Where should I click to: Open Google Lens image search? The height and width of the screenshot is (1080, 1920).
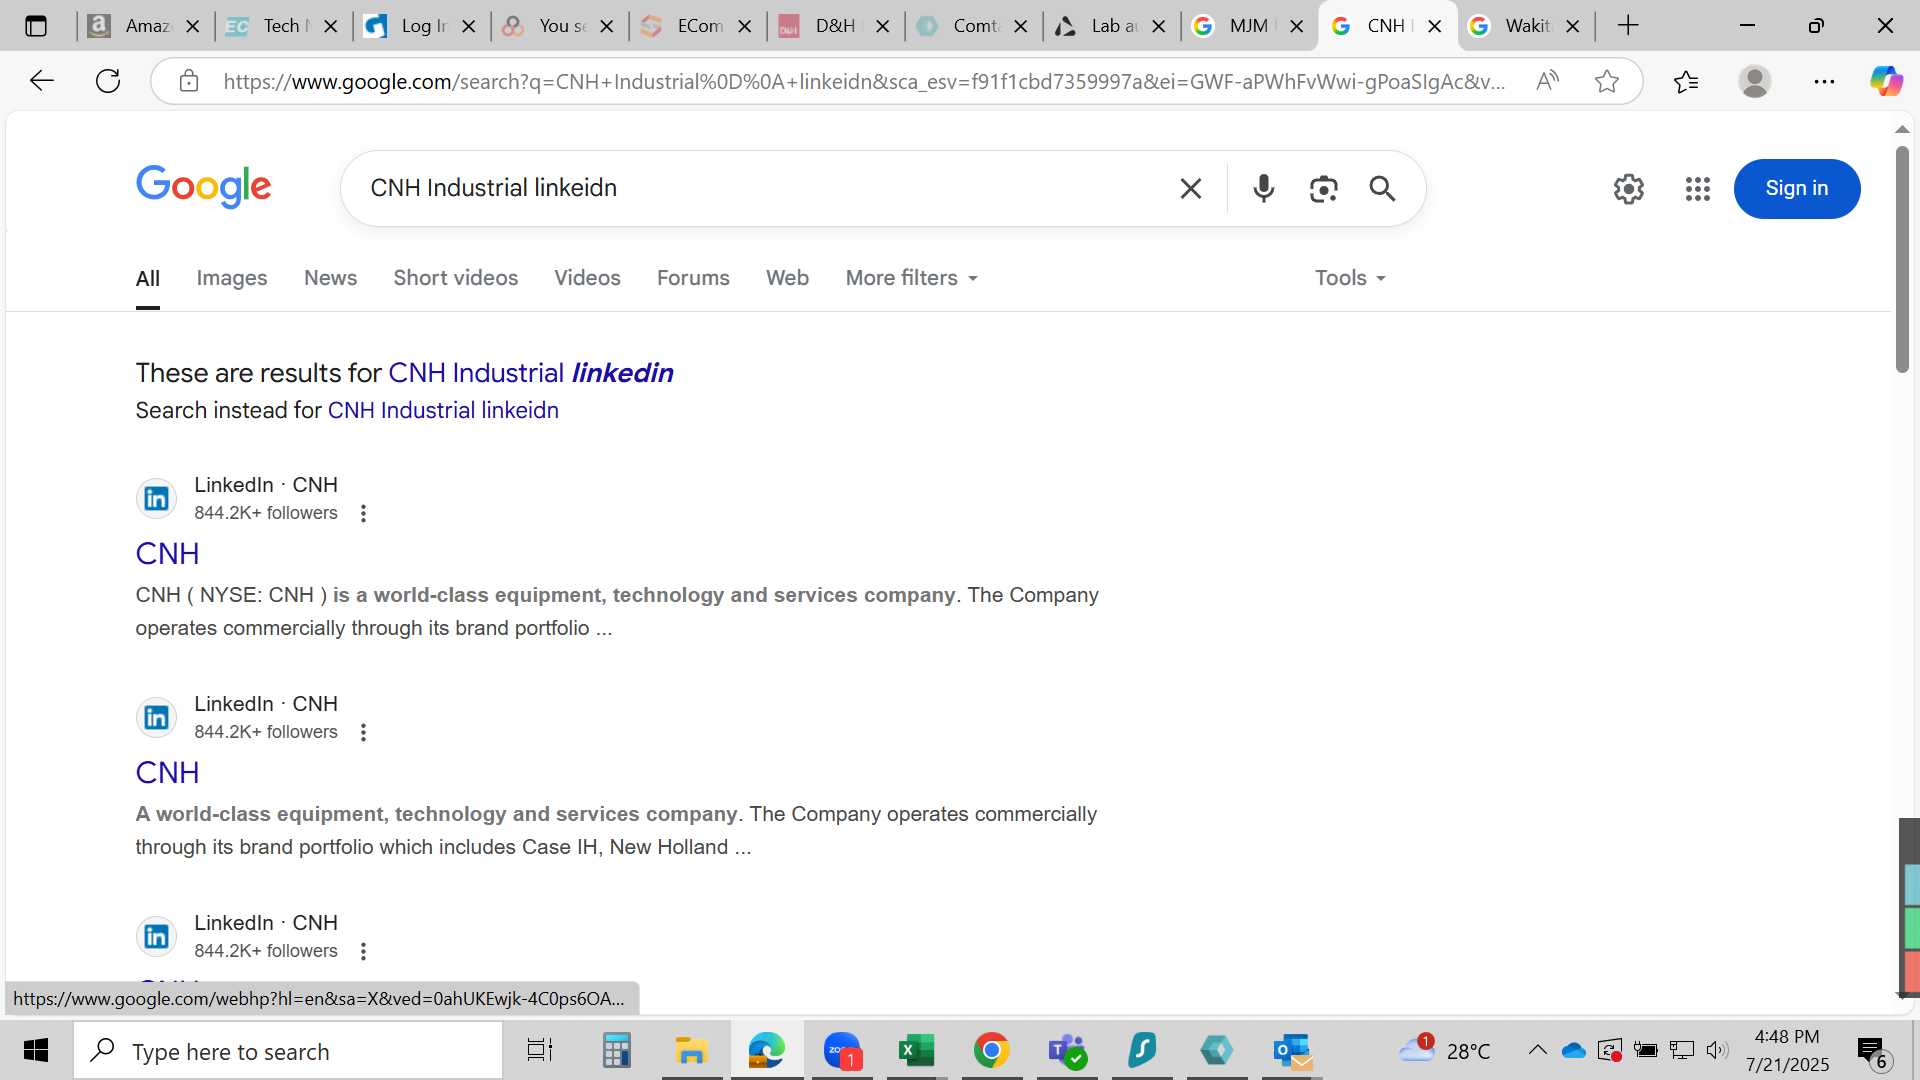click(1323, 188)
